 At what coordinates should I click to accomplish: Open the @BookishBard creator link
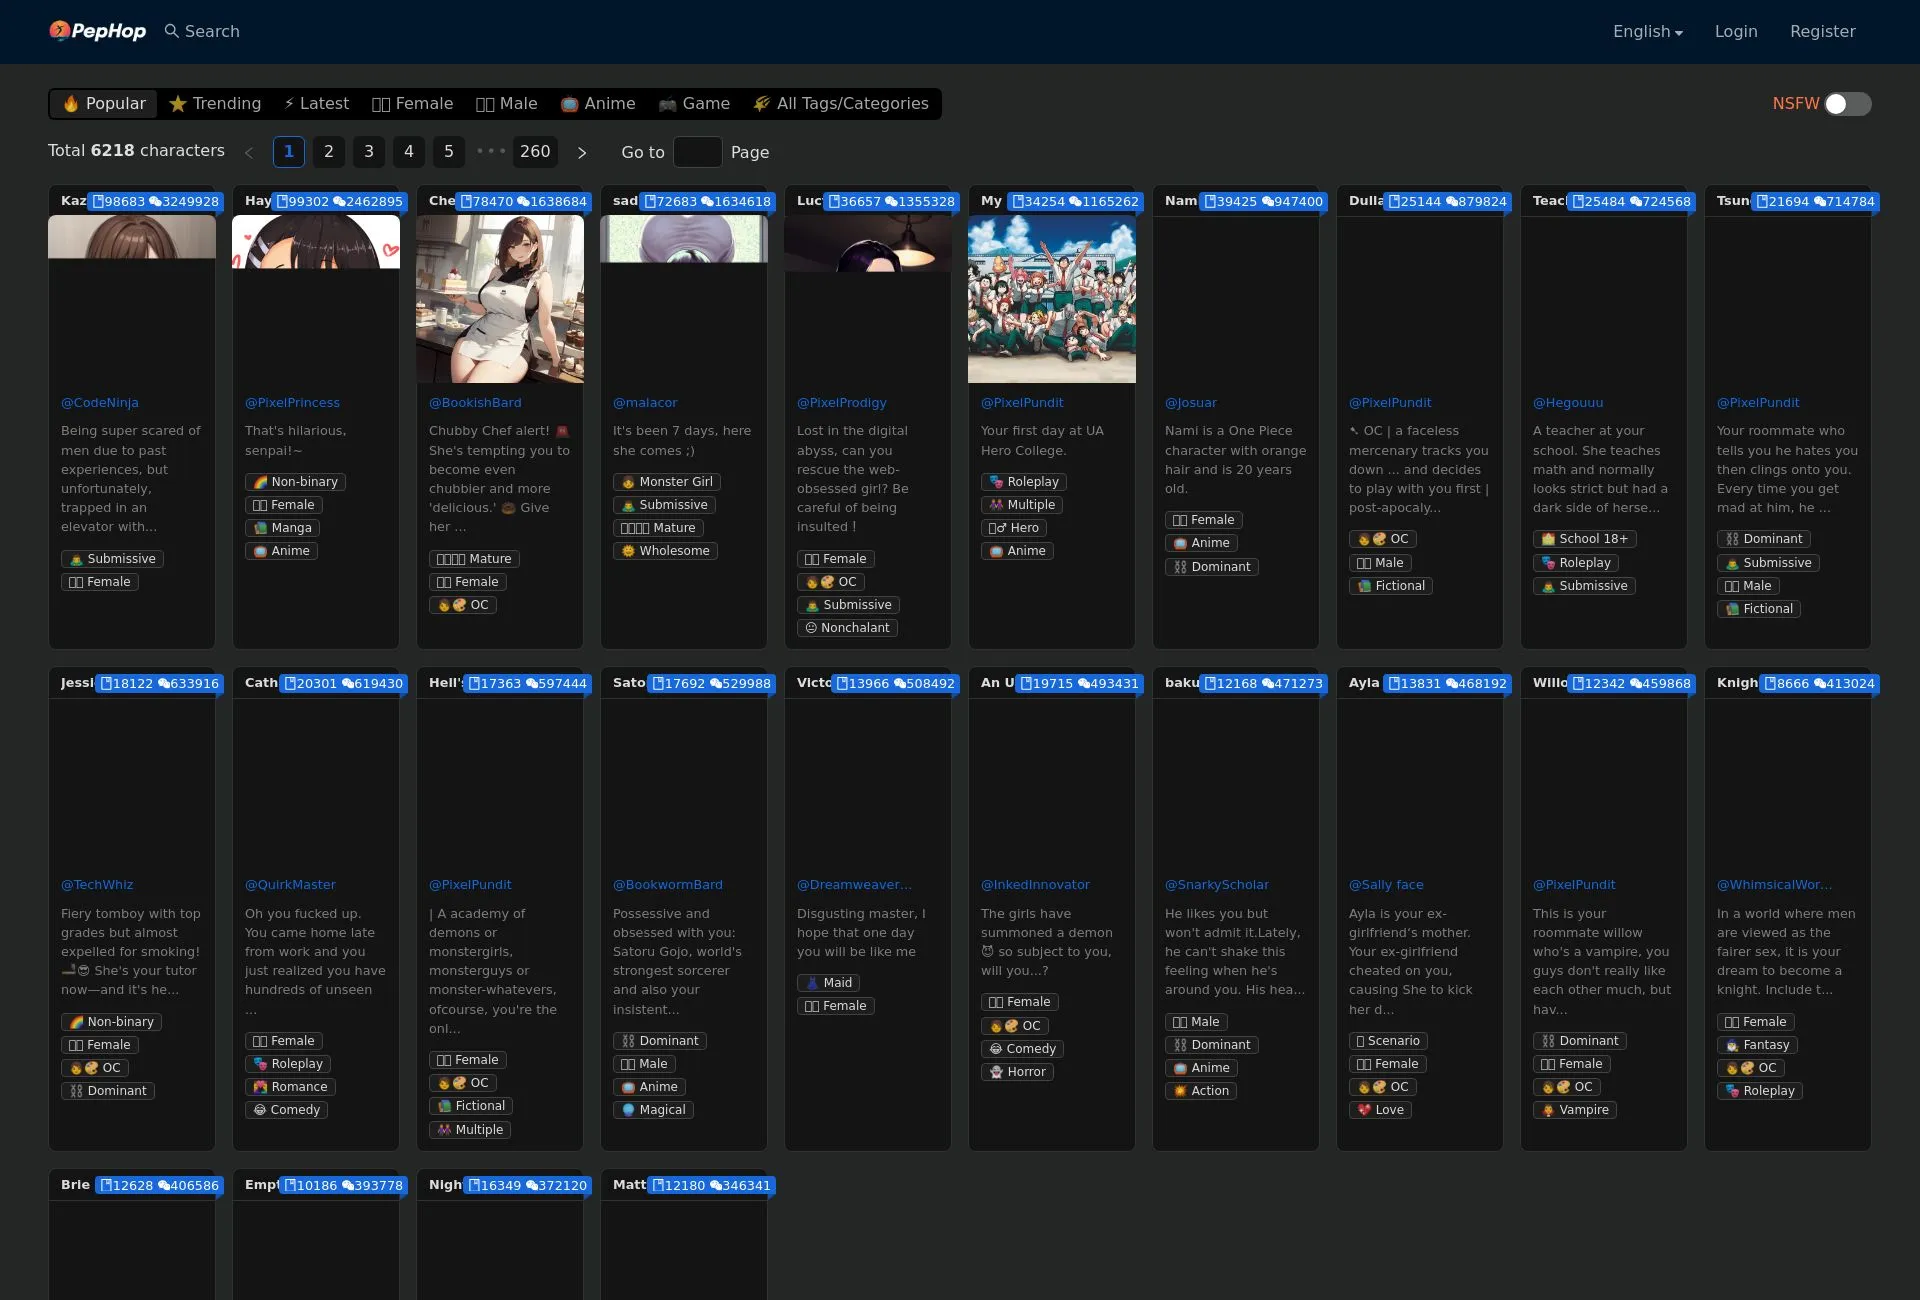[x=475, y=403]
